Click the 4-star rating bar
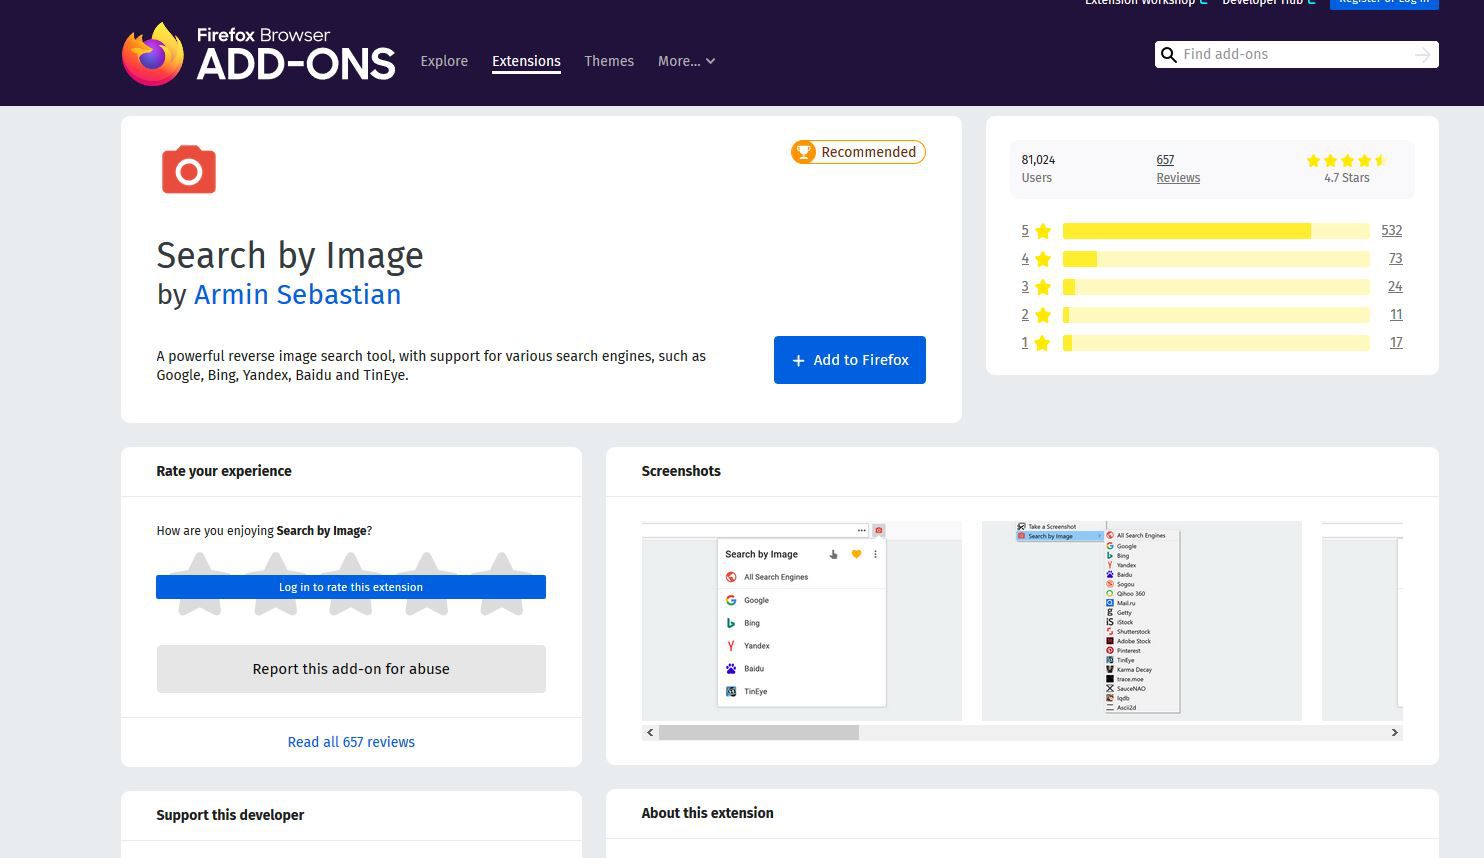Screen dimensions: 1484x858 click(1216, 259)
